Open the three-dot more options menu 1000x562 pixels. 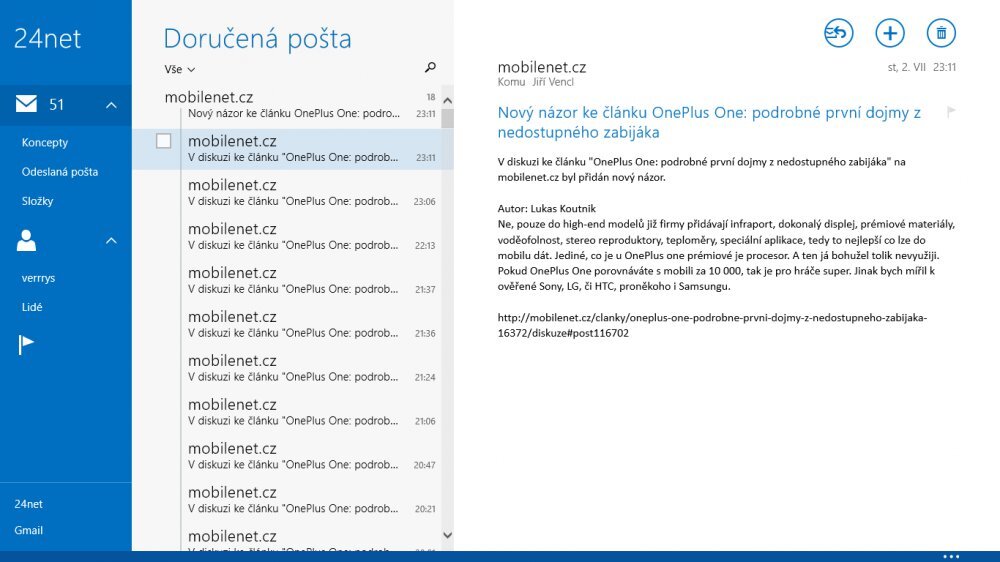click(x=951, y=556)
